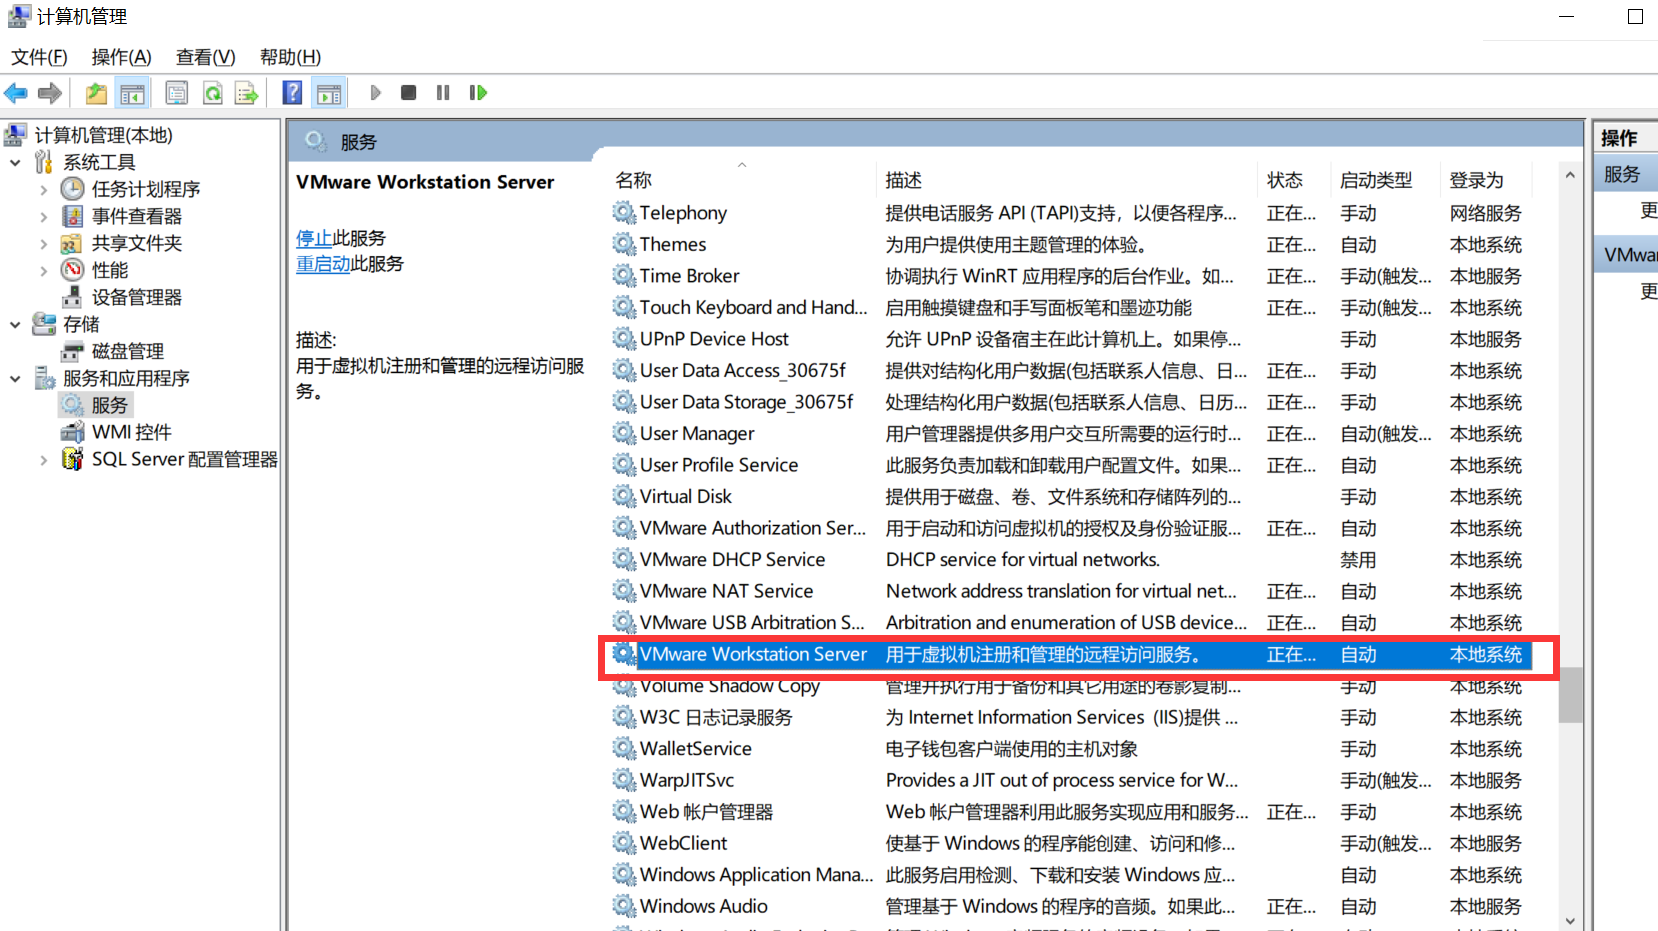
Task: Select 服务 in the tree
Action: (110, 405)
